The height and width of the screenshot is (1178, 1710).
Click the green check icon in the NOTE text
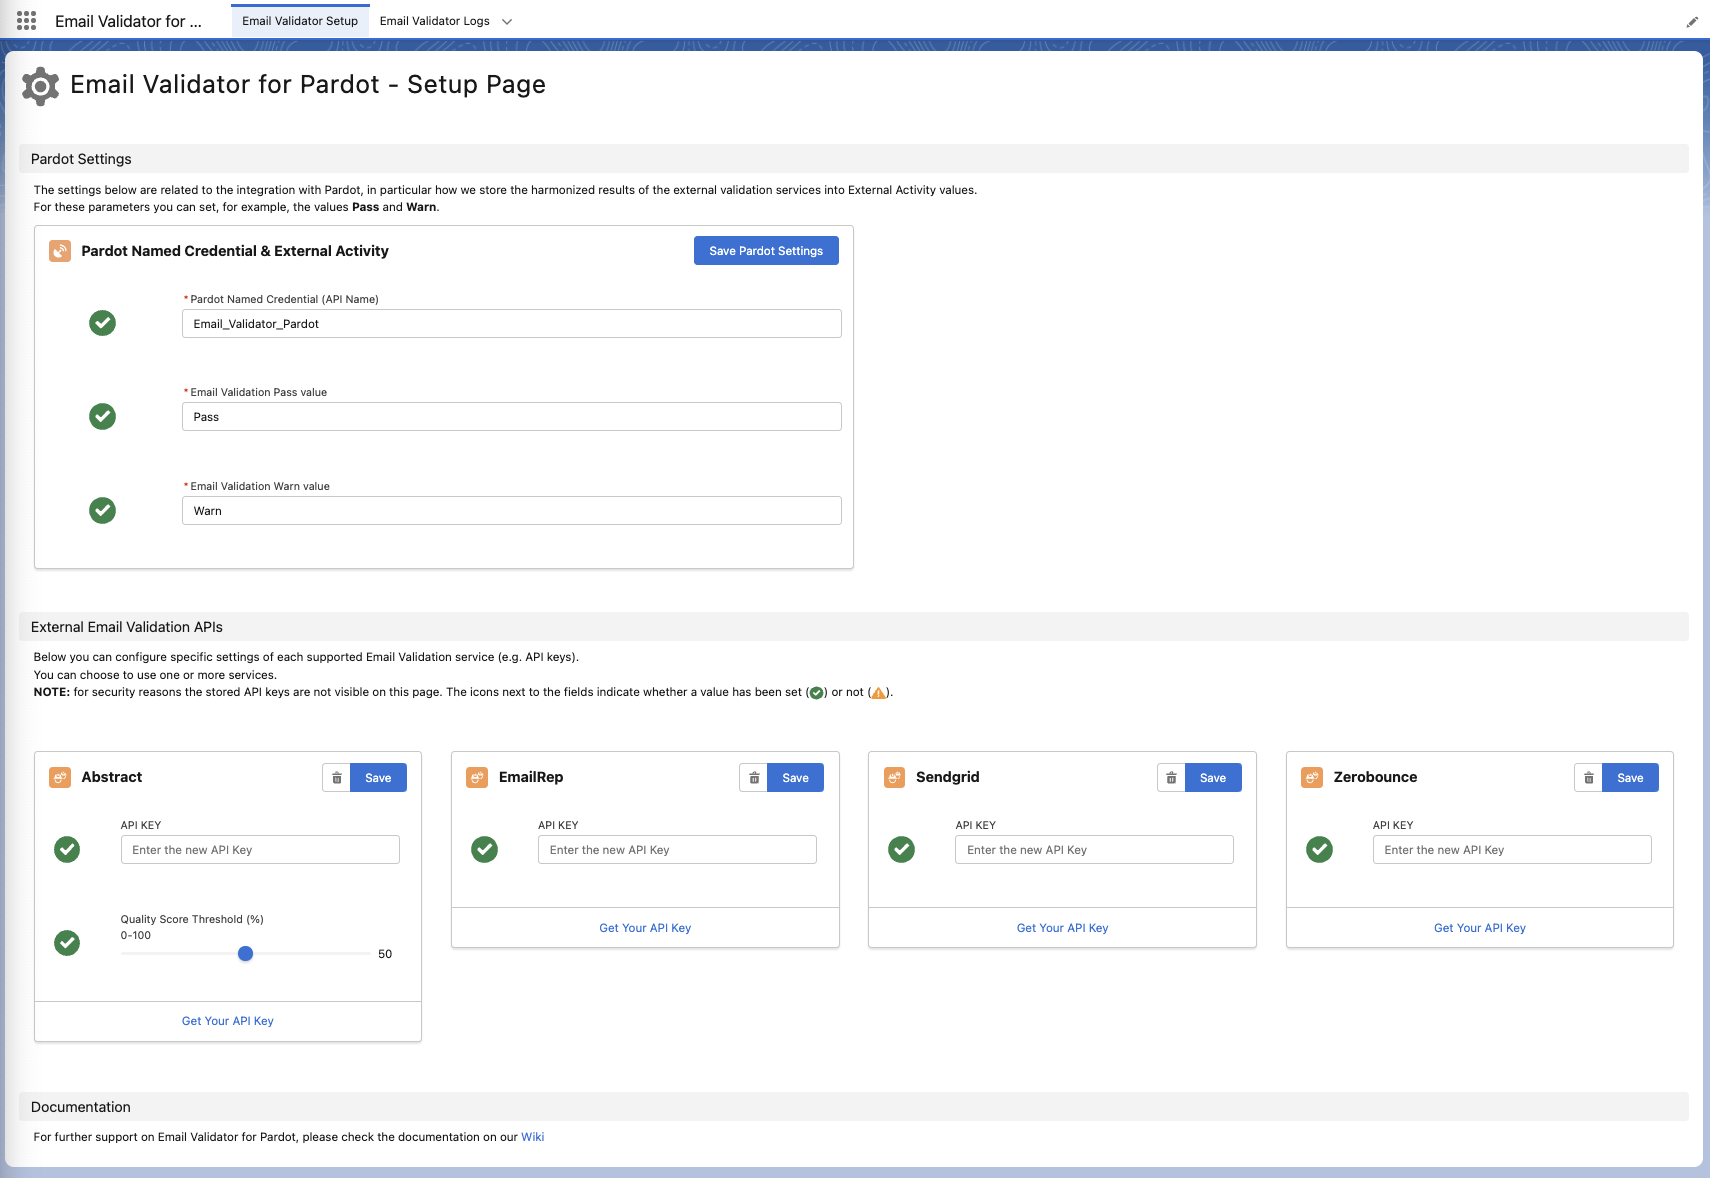click(817, 693)
